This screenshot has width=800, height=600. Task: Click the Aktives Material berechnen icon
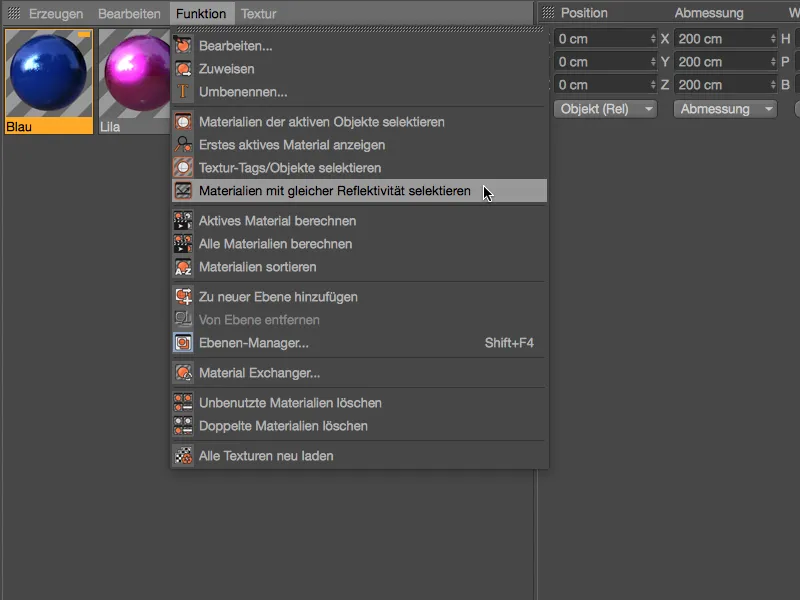pos(185,222)
